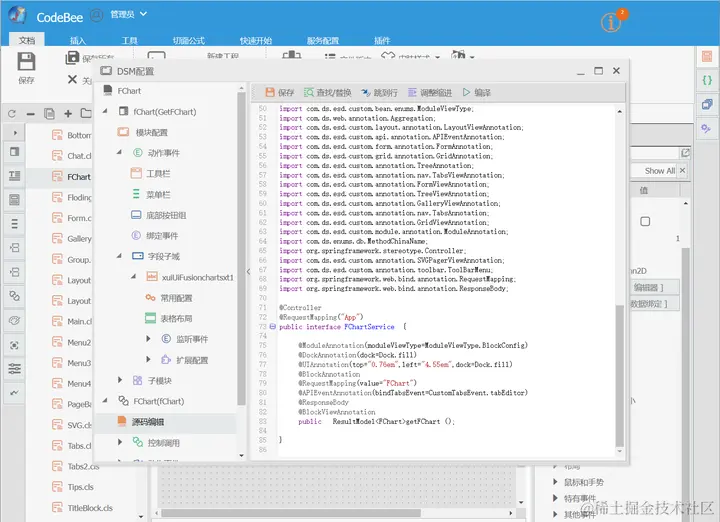Click the folder icon above the file list
This screenshot has height=522, width=720.
[86, 113]
